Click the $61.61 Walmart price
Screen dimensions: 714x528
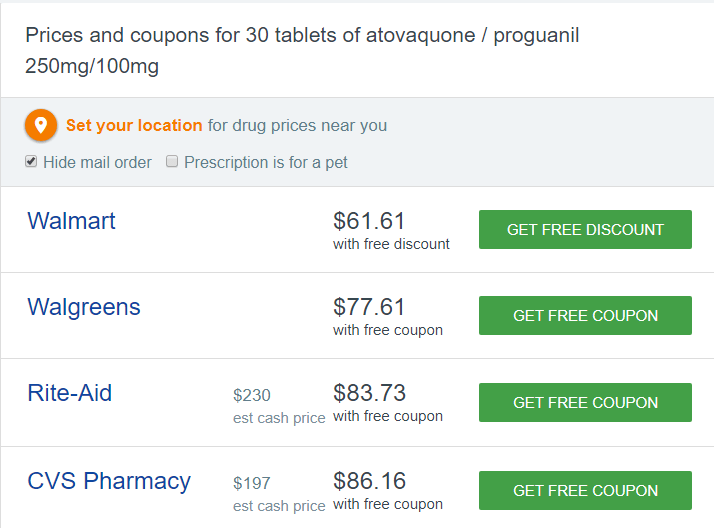pyautogui.click(x=369, y=221)
